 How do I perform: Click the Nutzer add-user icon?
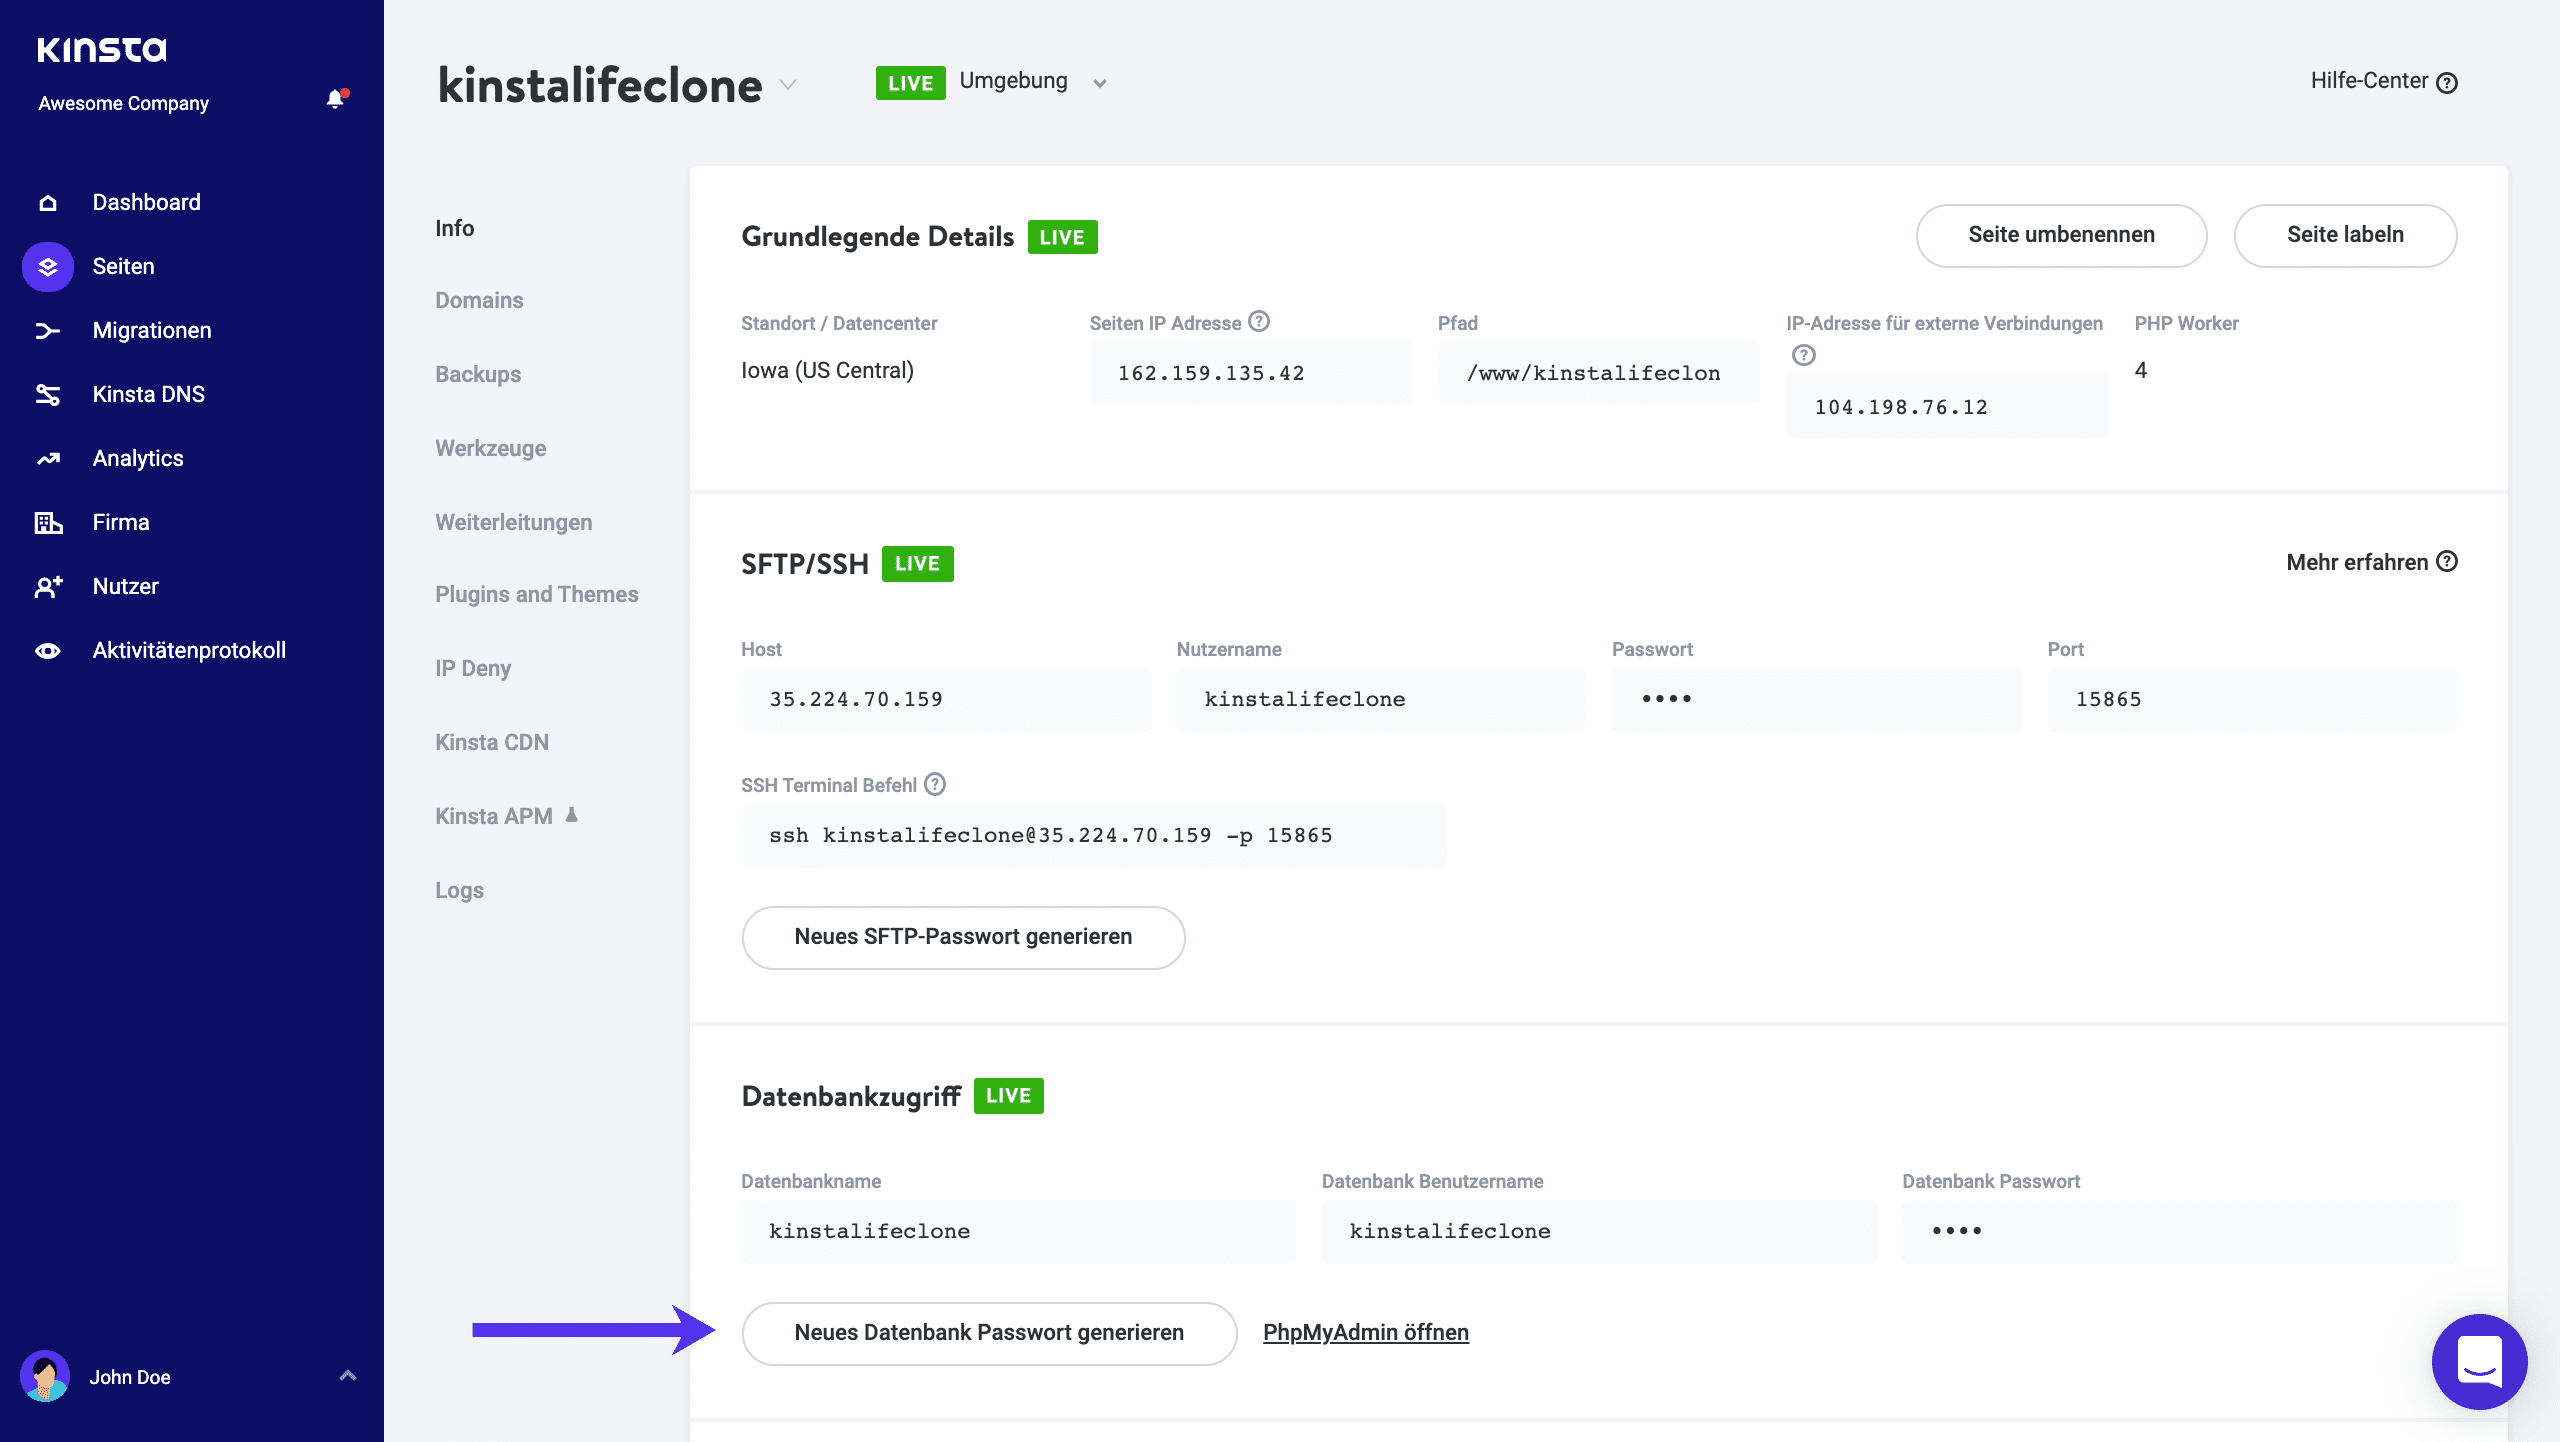pos(48,587)
